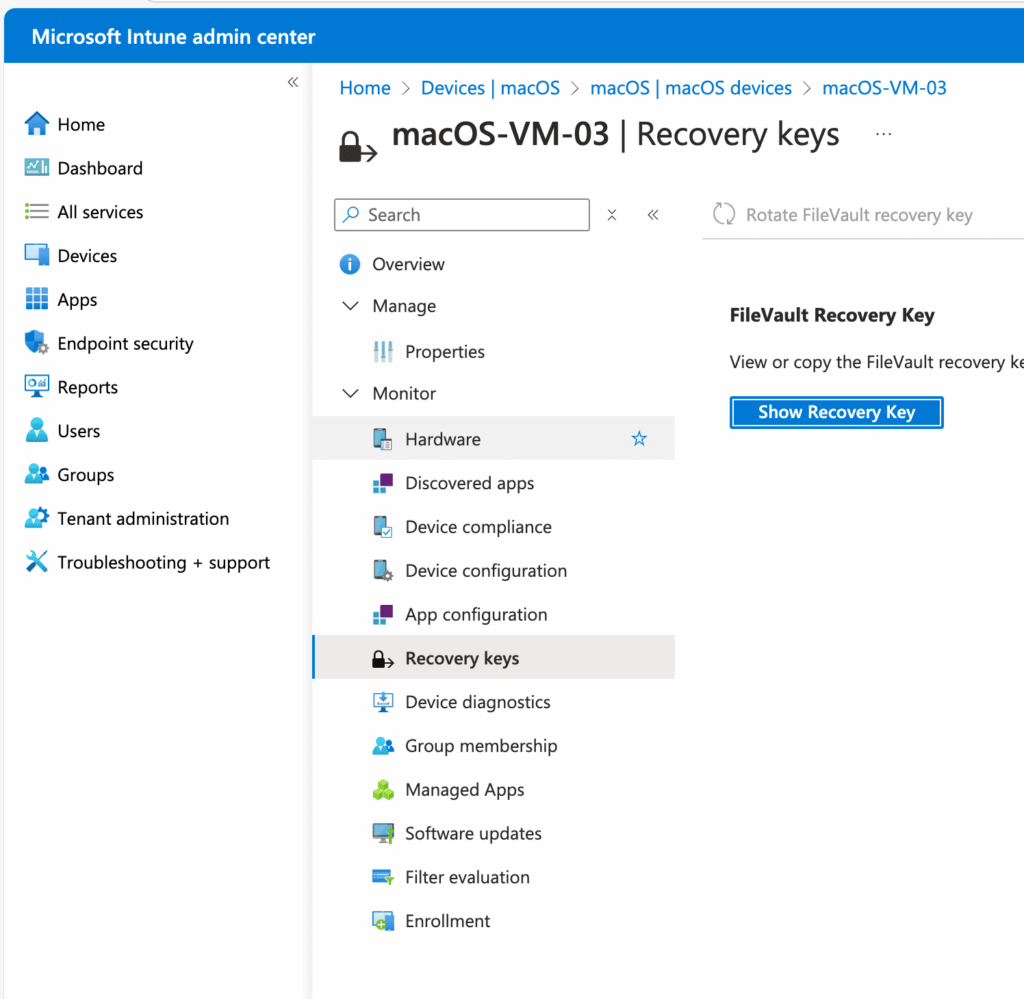
Task: Click Rotate FileVault recovery key
Action: 842,215
